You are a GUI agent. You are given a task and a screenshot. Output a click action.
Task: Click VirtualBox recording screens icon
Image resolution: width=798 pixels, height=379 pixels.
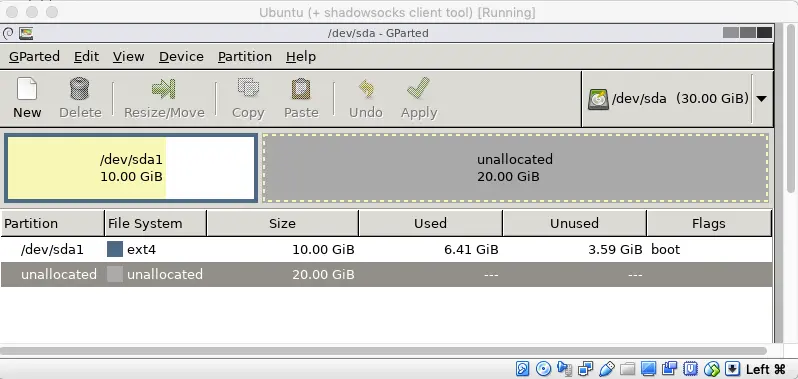[669, 368]
